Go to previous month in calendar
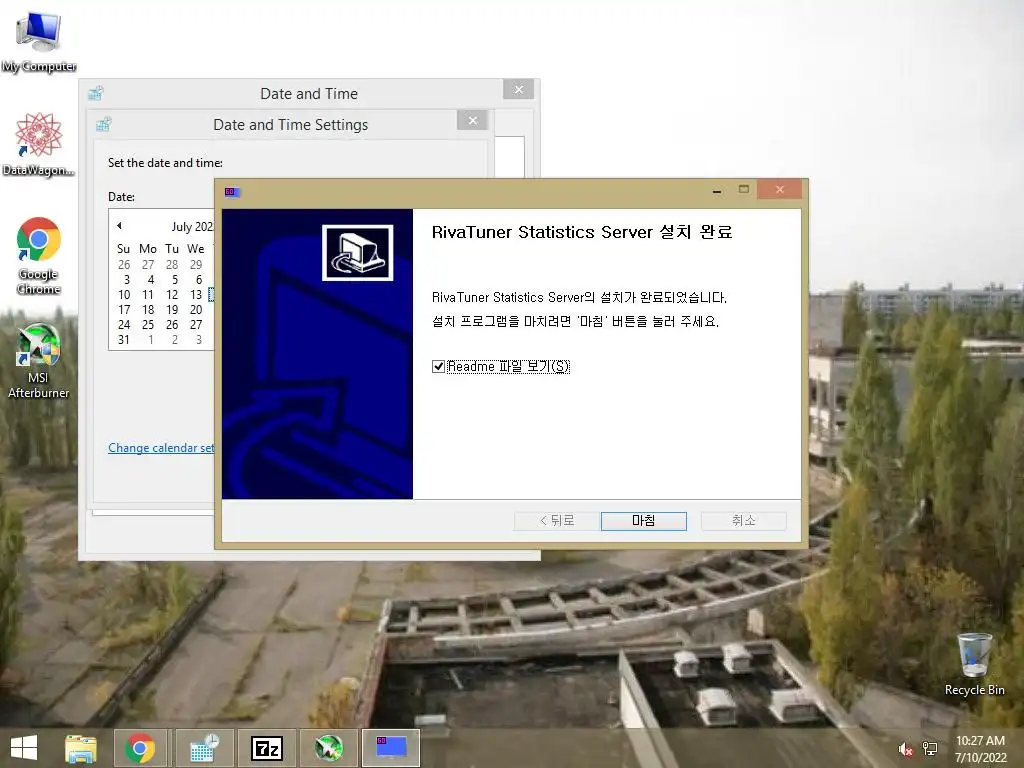This screenshot has height=768, width=1024. (x=120, y=225)
